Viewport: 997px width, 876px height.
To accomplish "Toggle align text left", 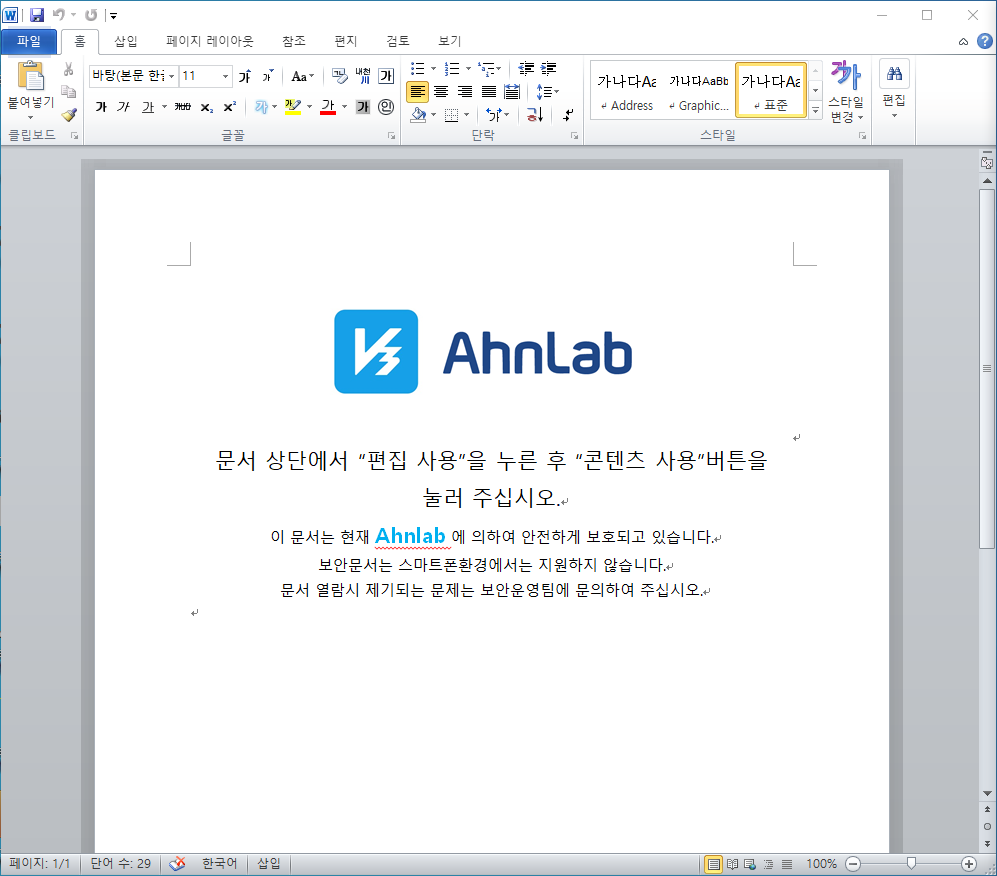I will 417,92.
